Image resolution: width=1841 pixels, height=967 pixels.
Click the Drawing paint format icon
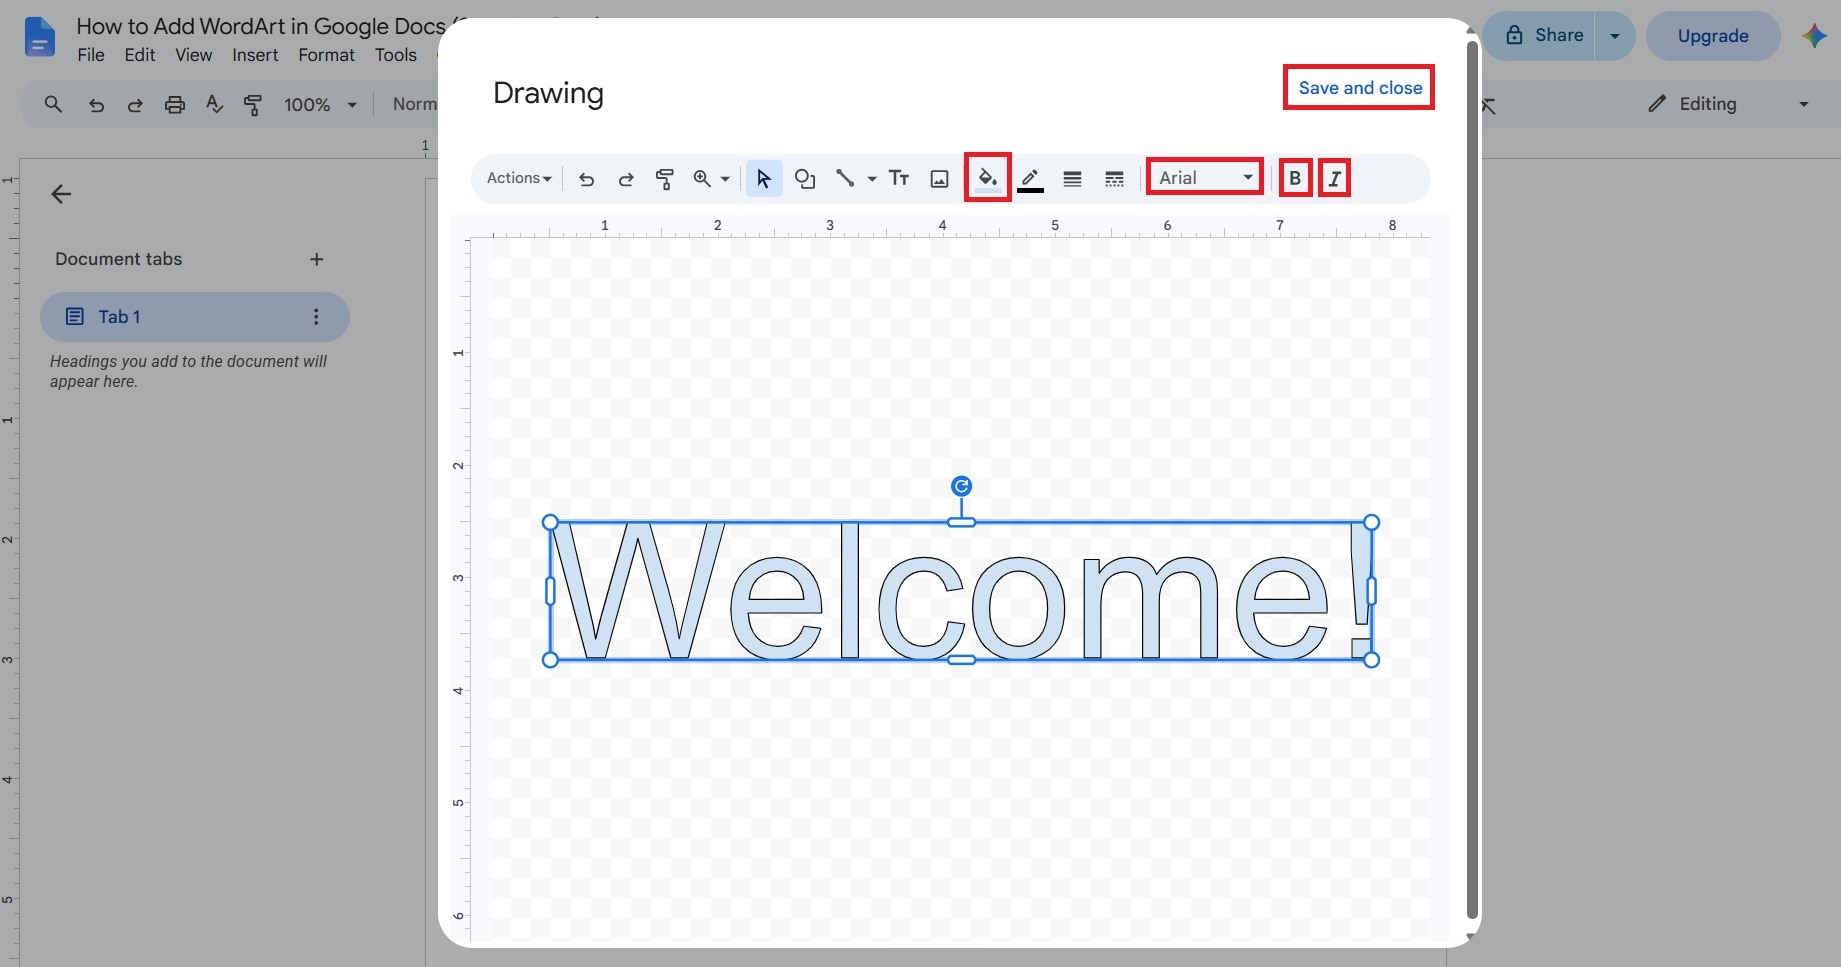click(x=664, y=179)
